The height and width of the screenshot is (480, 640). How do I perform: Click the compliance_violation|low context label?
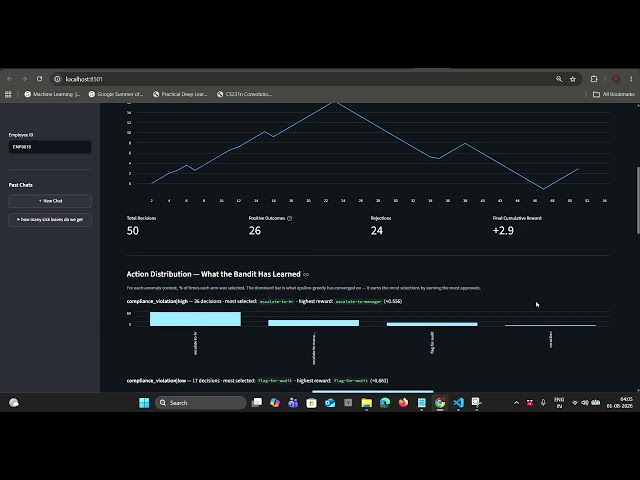[x=156, y=380]
